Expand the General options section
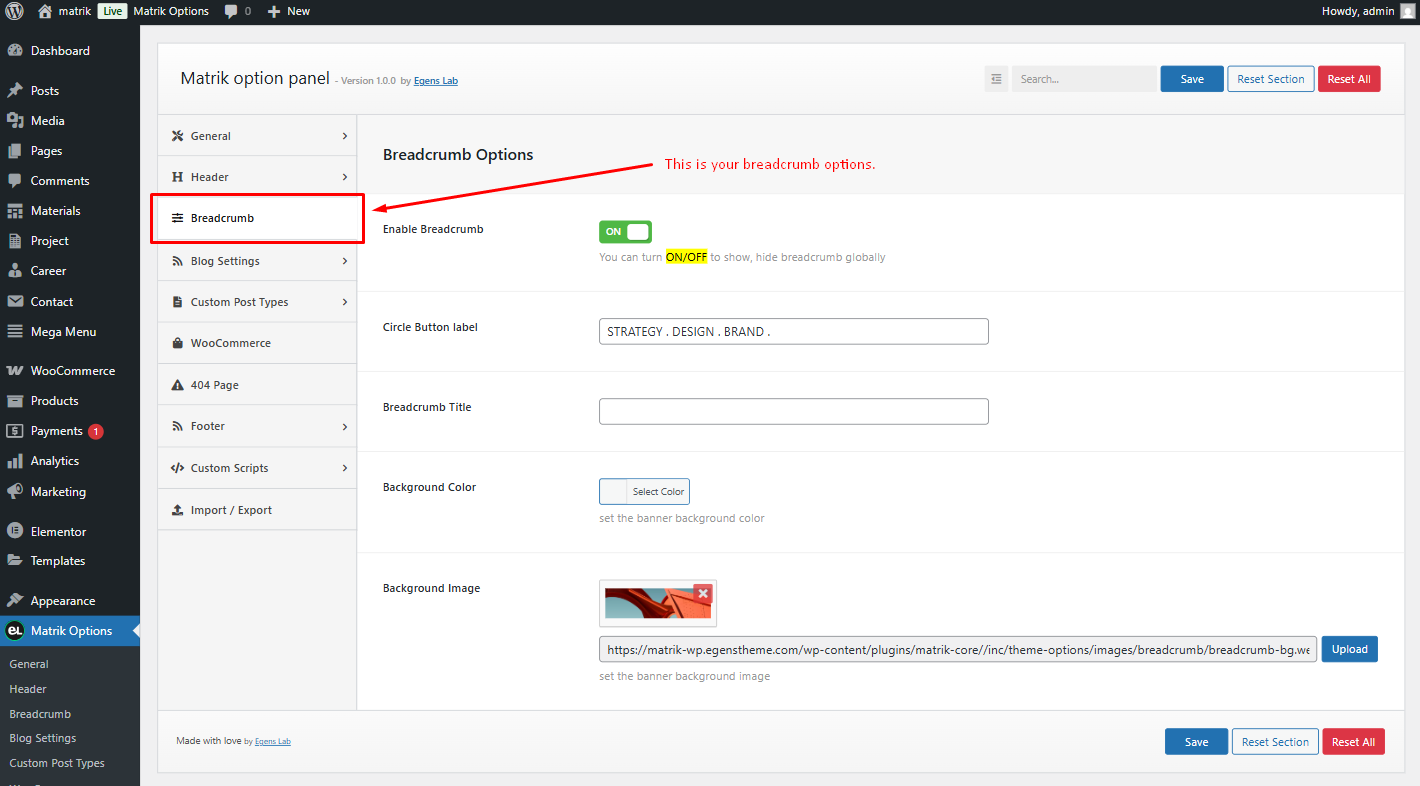Viewport: 1420px width, 786px height. 257,136
